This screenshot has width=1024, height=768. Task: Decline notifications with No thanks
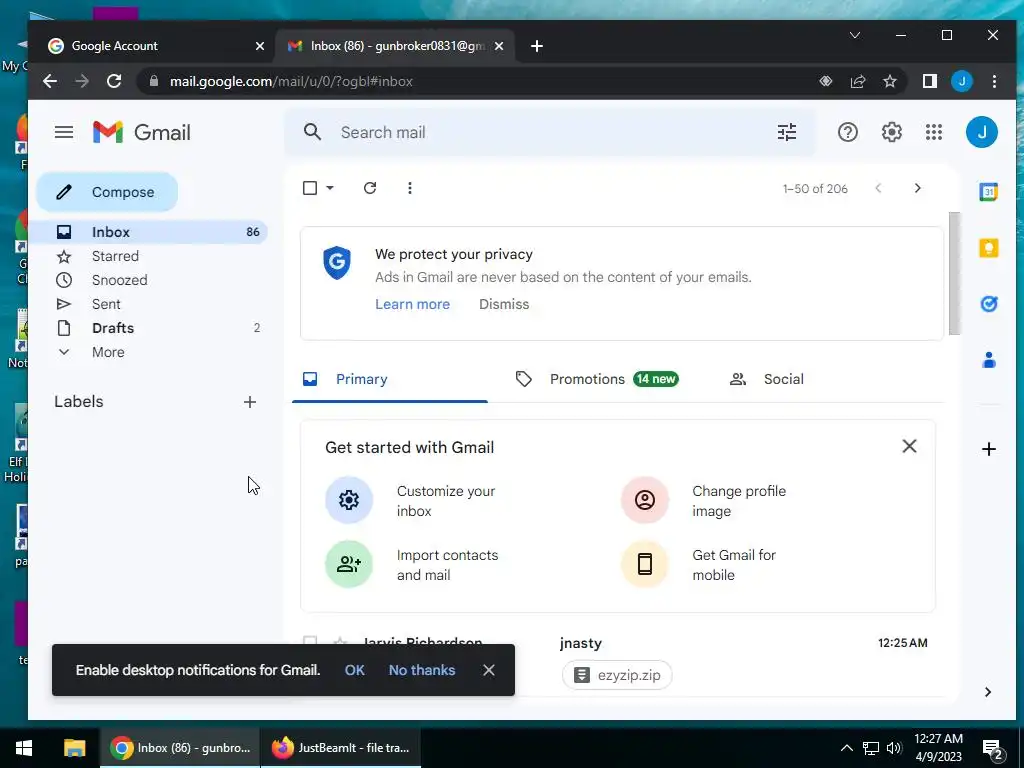click(x=422, y=670)
